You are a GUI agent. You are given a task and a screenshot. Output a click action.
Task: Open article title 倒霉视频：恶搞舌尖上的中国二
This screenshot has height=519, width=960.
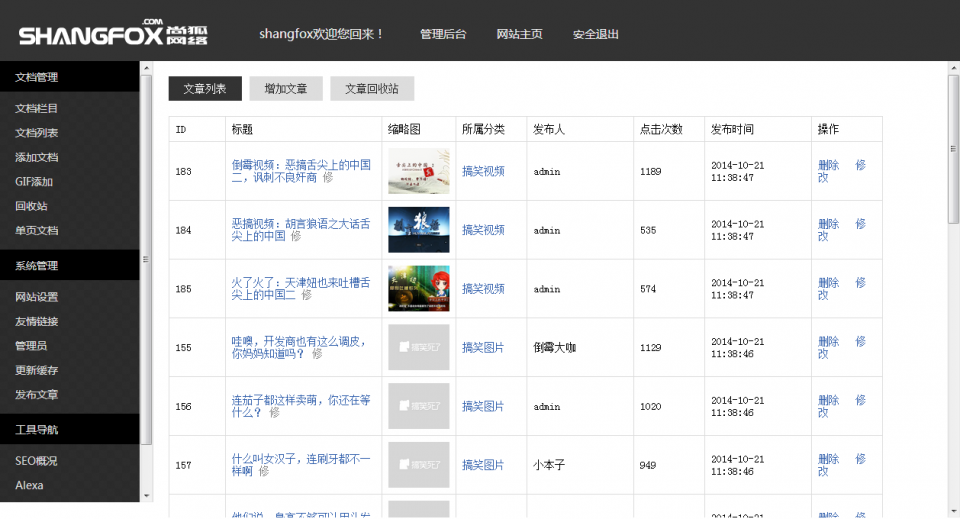pos(301,171)
